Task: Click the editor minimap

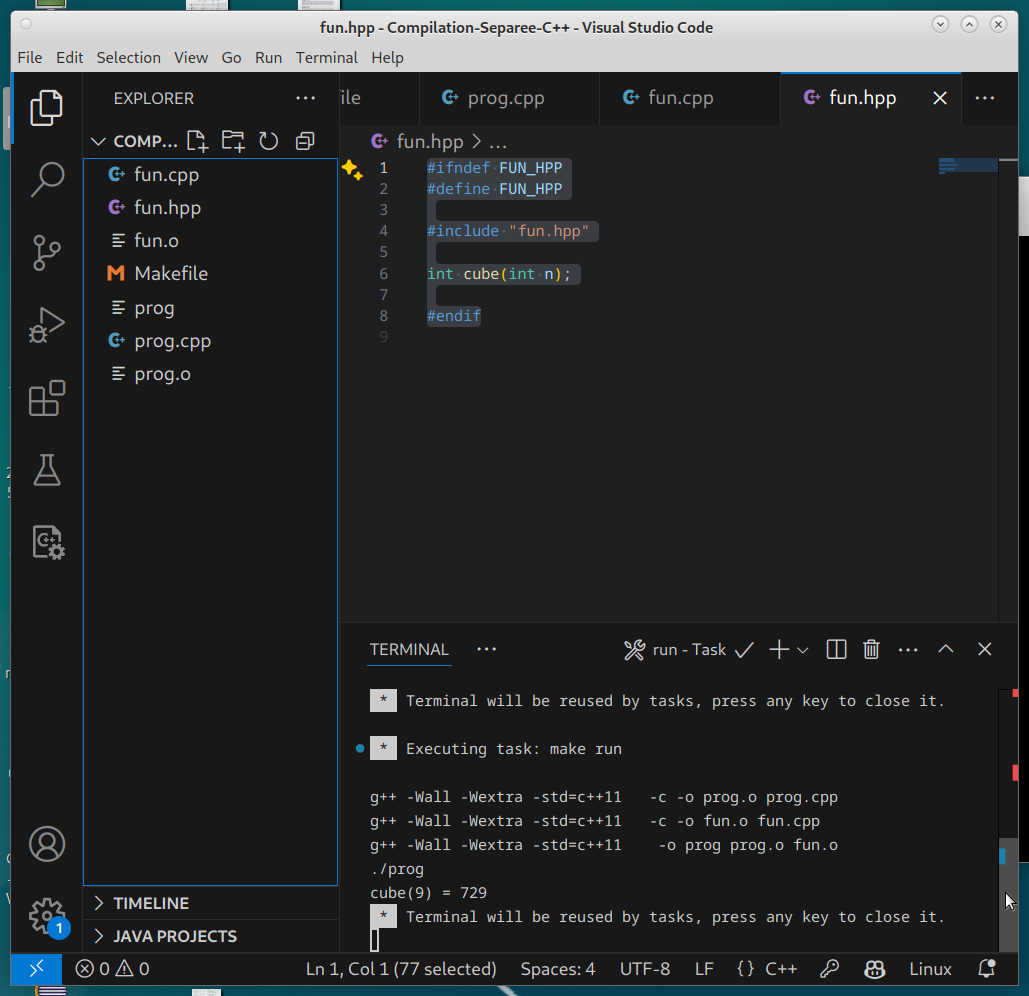Action: (968, 165)
